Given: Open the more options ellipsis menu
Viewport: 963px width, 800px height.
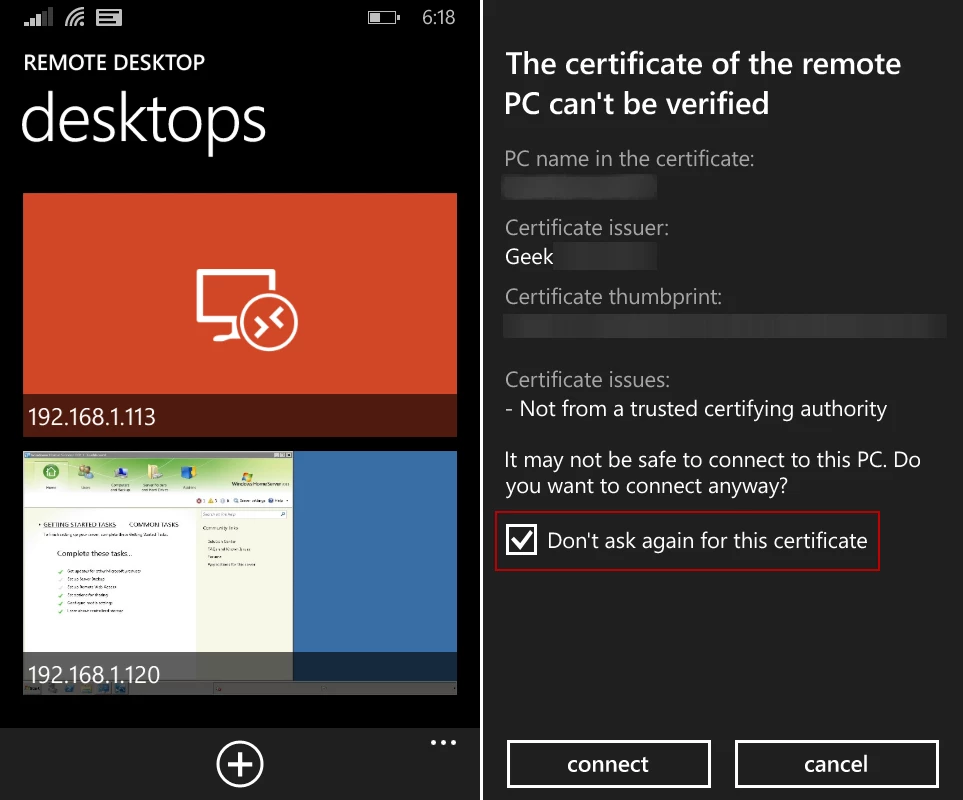Looking at the screenshot, I should pos(443,743).
